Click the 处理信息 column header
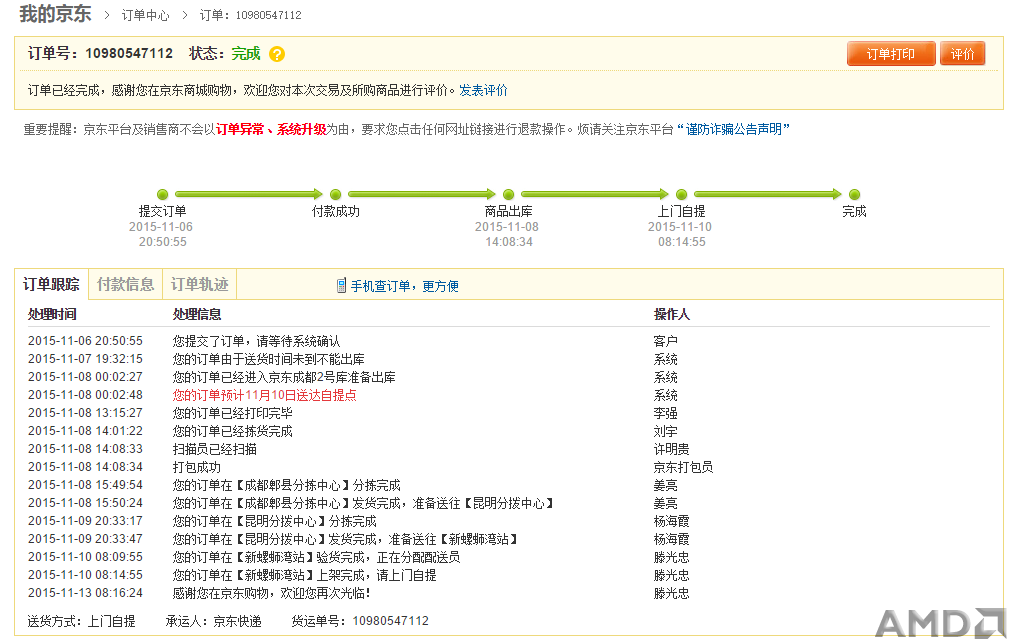This screenshot has width=1012, height=644. pos(197,314)
